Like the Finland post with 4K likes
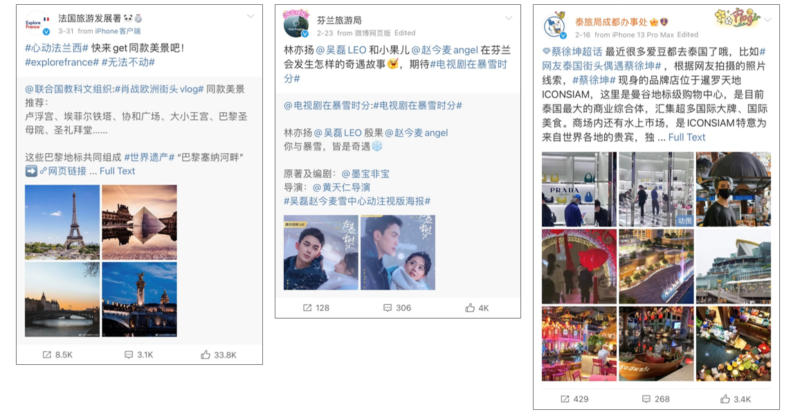 [x=470, y=307]
